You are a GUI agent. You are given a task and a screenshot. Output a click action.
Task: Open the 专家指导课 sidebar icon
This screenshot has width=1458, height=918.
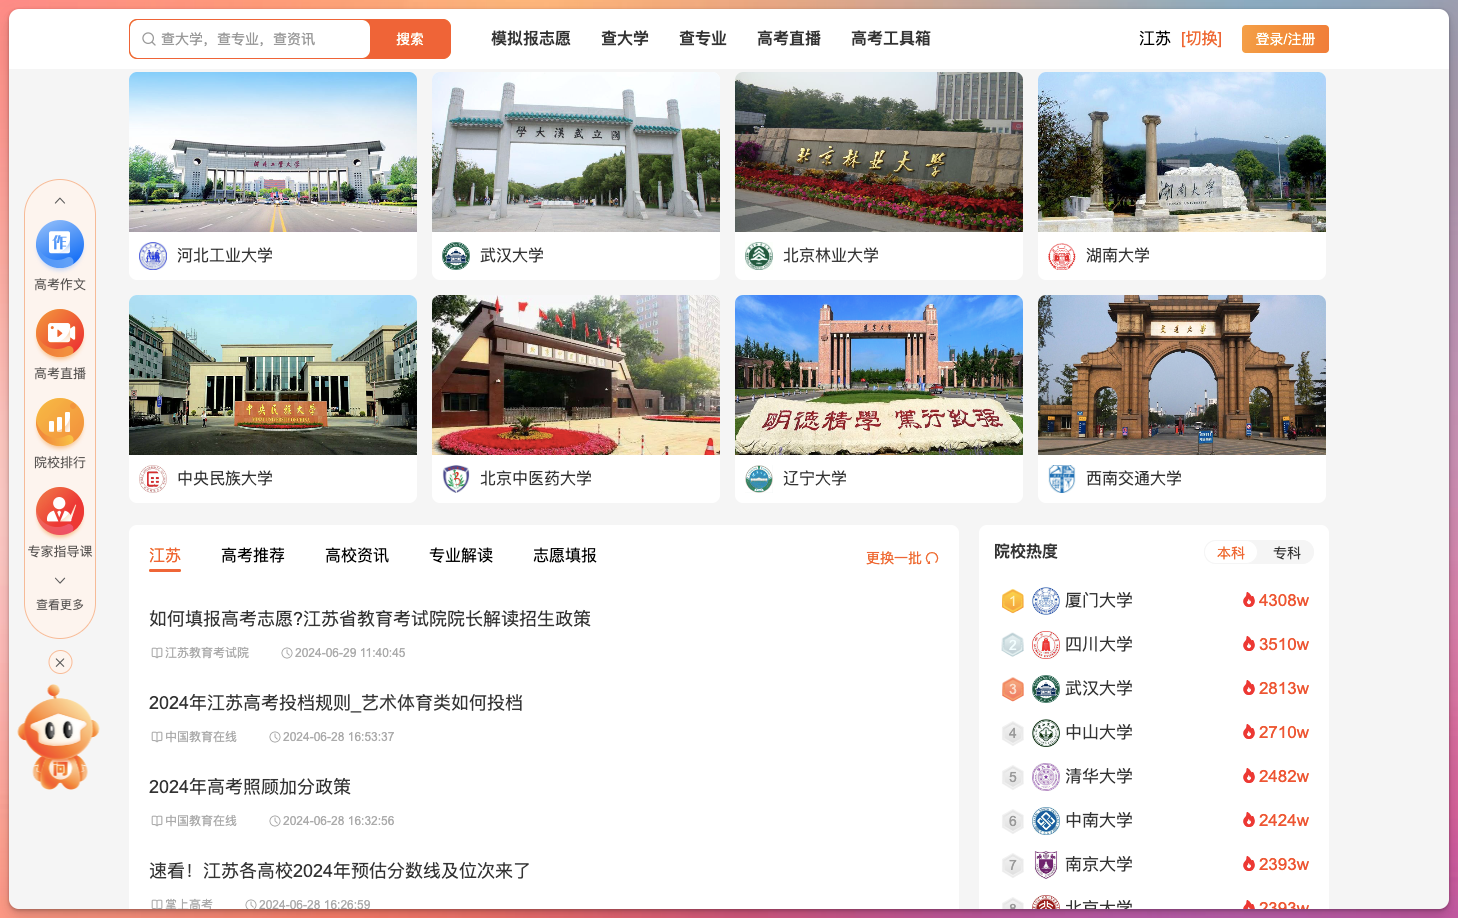pyautogui.click(x=60, y=511)
